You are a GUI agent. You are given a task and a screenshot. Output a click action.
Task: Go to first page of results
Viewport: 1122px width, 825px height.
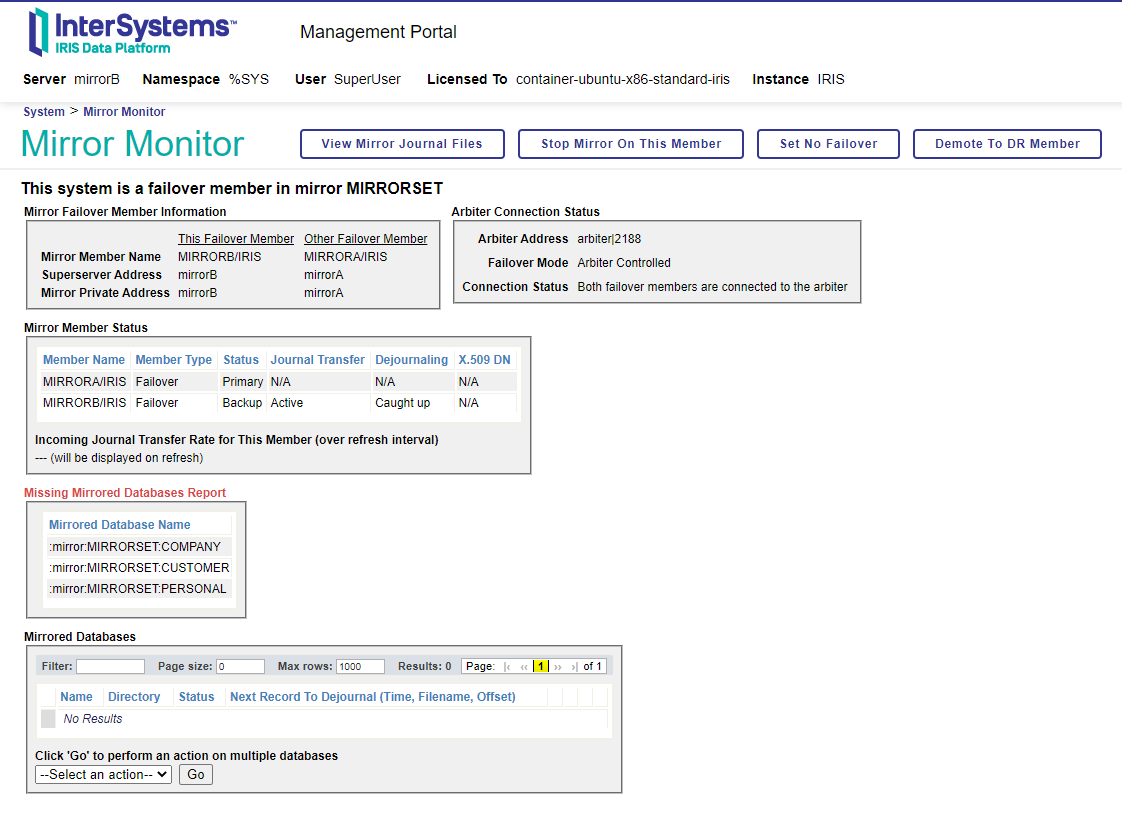tap(507, 666)
